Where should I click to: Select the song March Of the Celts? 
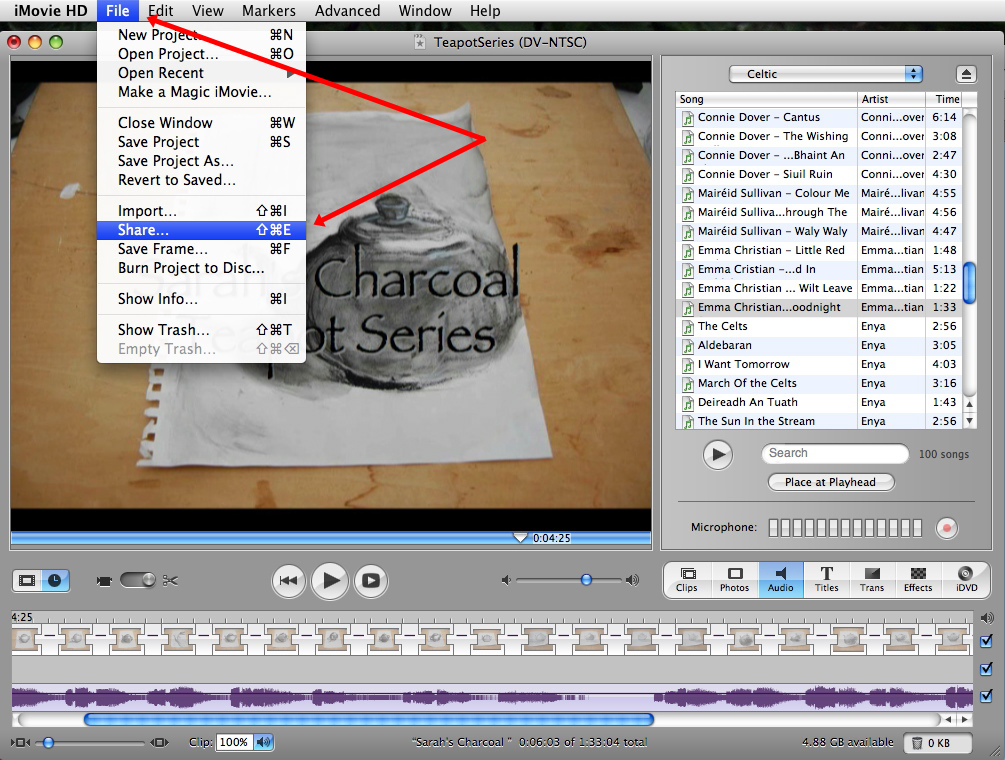coord(820,383)
